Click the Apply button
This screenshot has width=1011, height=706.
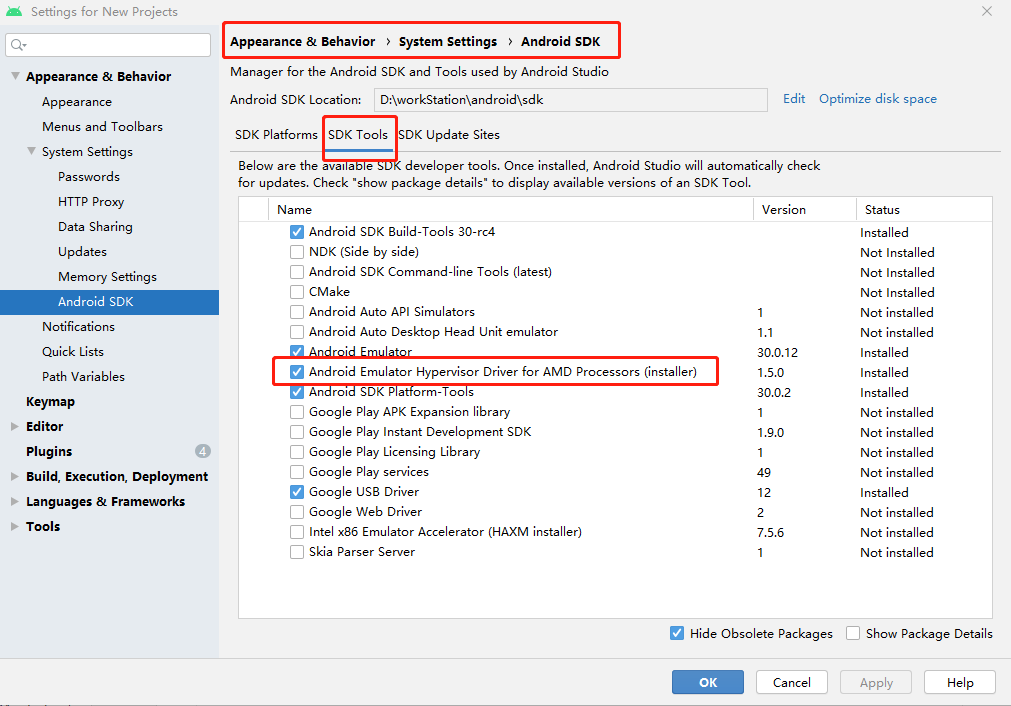(876, 682)
